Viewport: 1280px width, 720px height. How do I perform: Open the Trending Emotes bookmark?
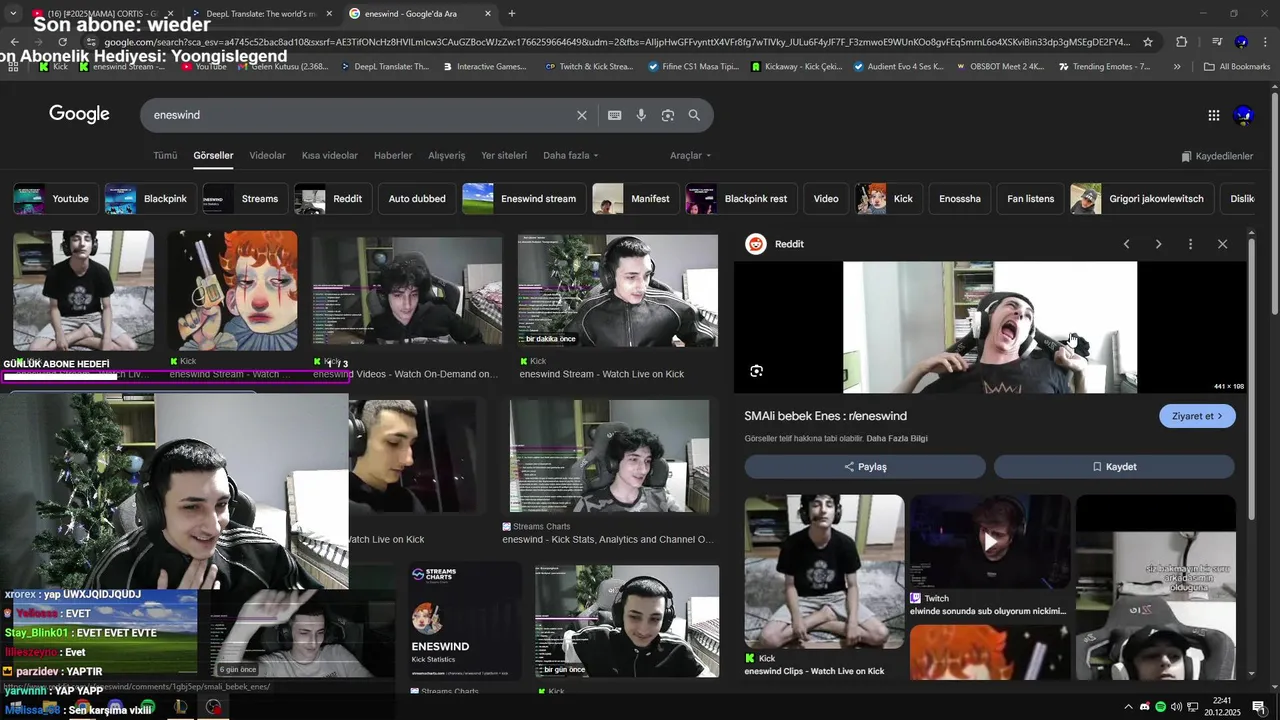coord(1104,67)
